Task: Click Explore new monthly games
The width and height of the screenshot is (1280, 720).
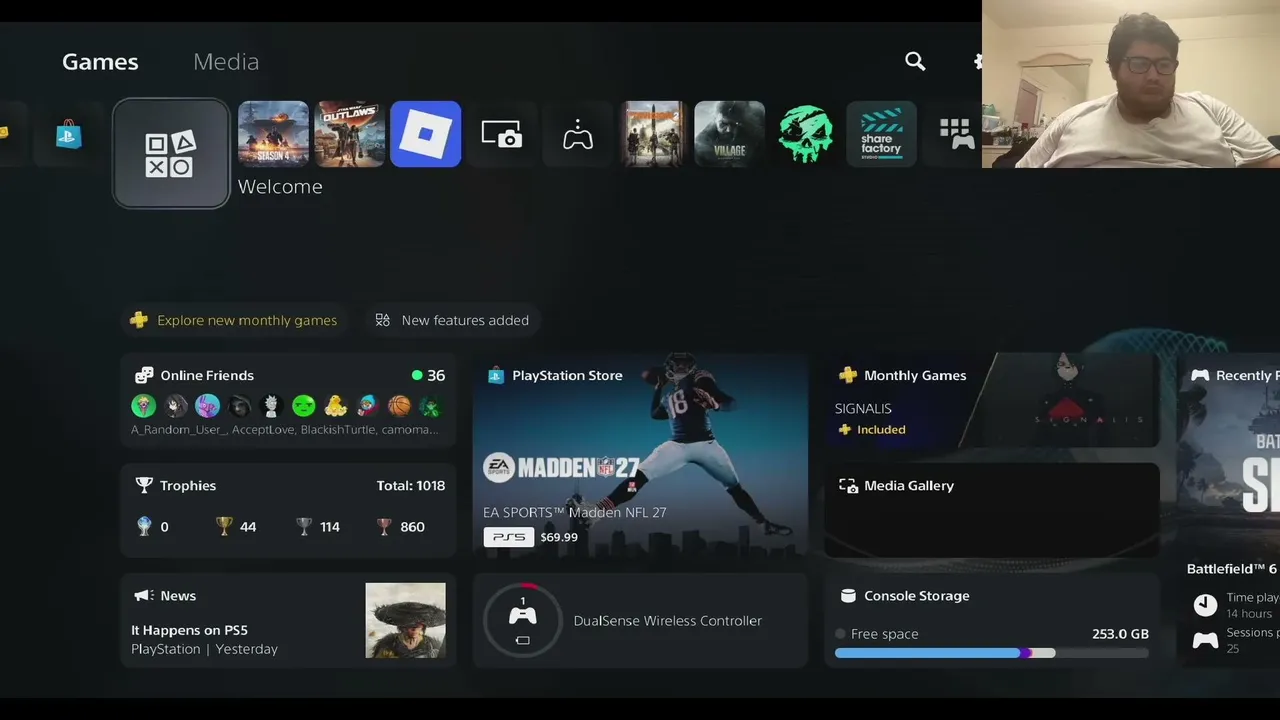Action: tap(234, 320)
